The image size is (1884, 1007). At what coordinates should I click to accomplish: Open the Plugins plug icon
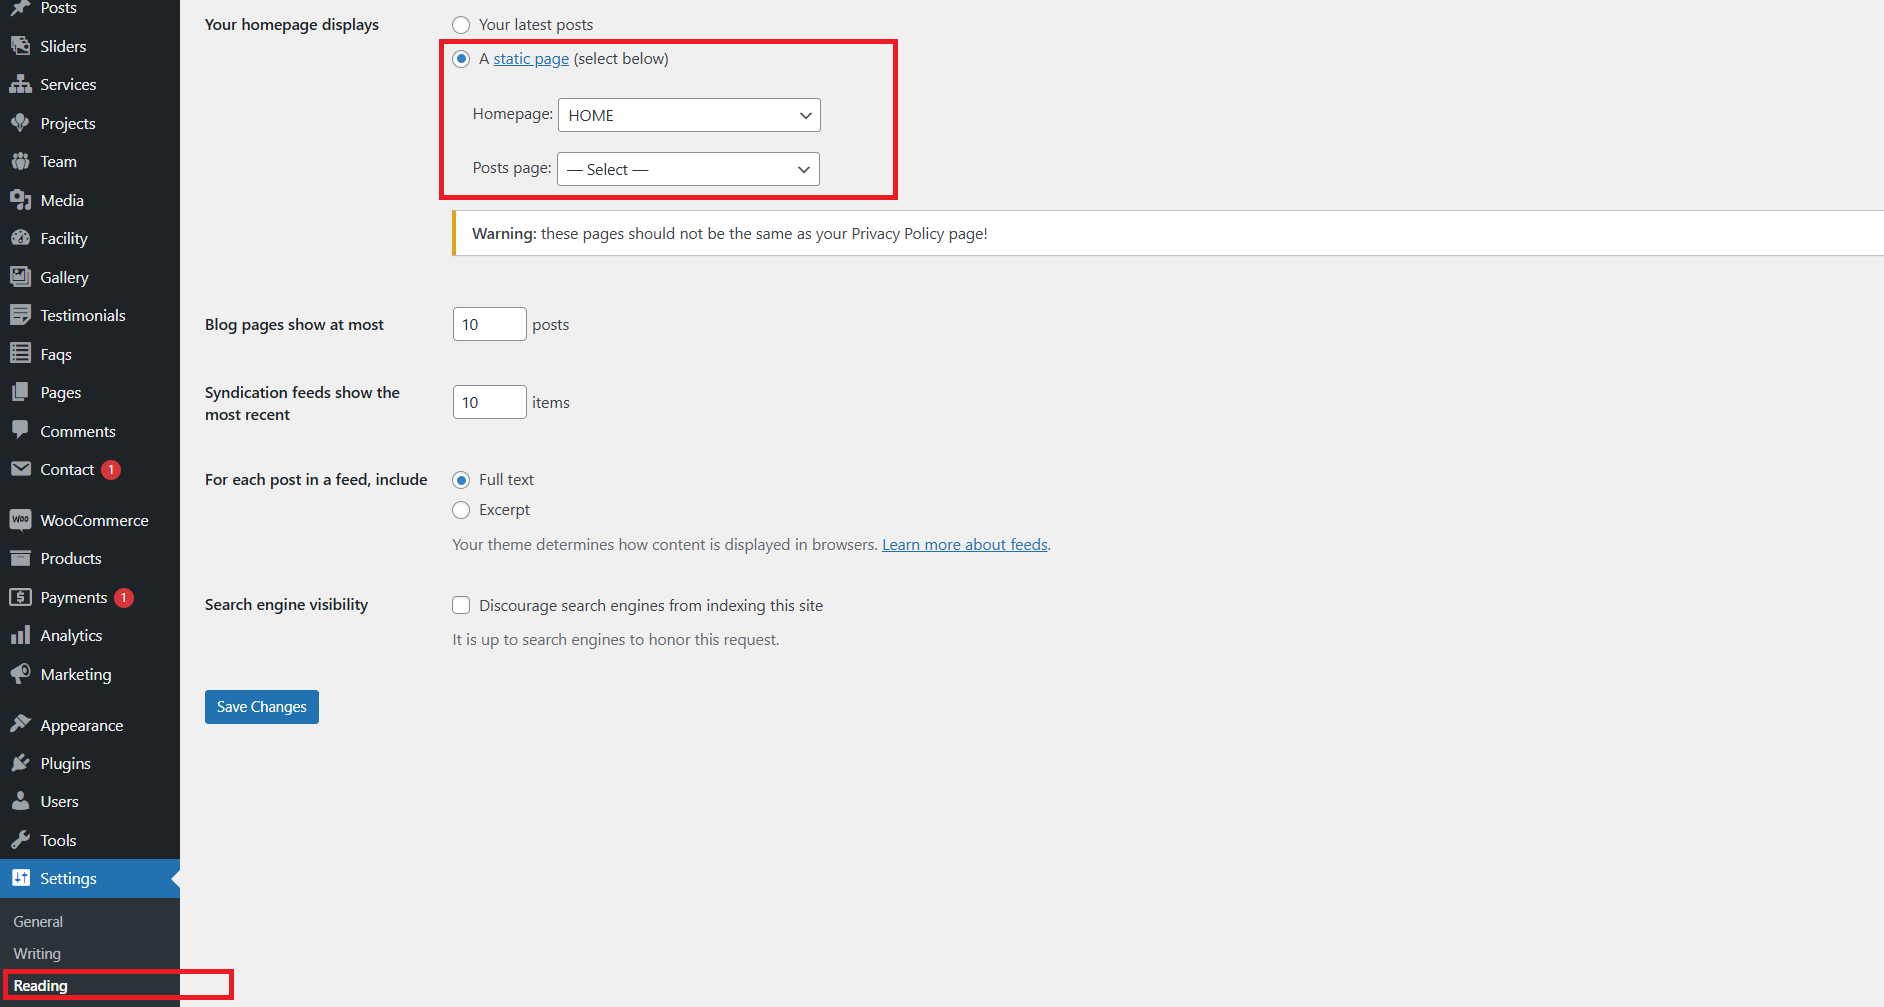(20, 763)
